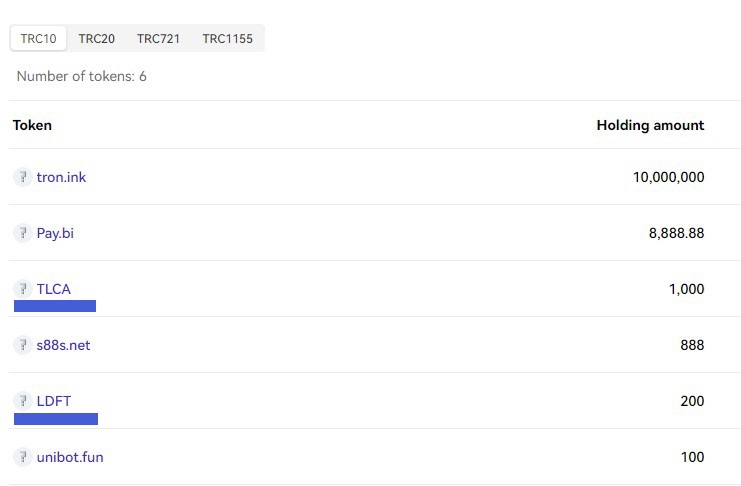
Task: Click the s88s.net token placeholder icon
Action: (x=22, y=345)
